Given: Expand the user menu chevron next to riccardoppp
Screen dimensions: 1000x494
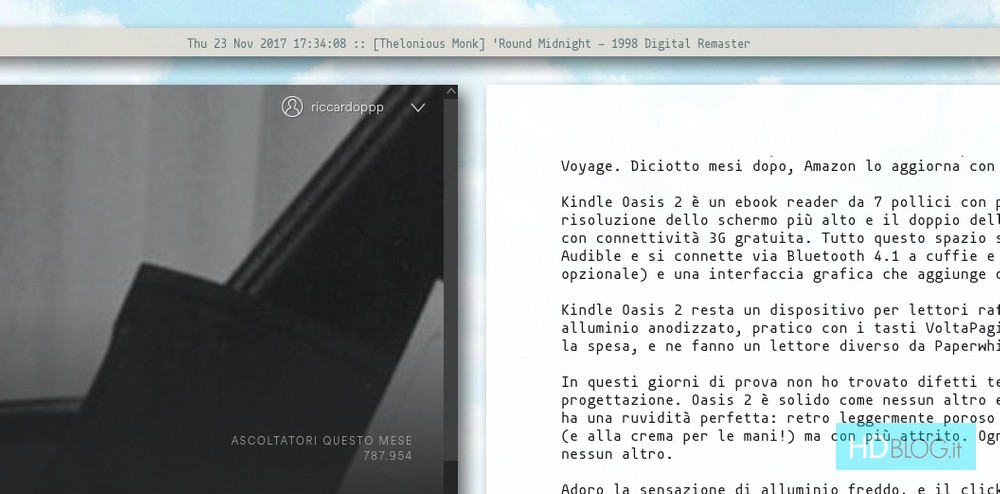Looking at the screenshot, I should 418,108.
